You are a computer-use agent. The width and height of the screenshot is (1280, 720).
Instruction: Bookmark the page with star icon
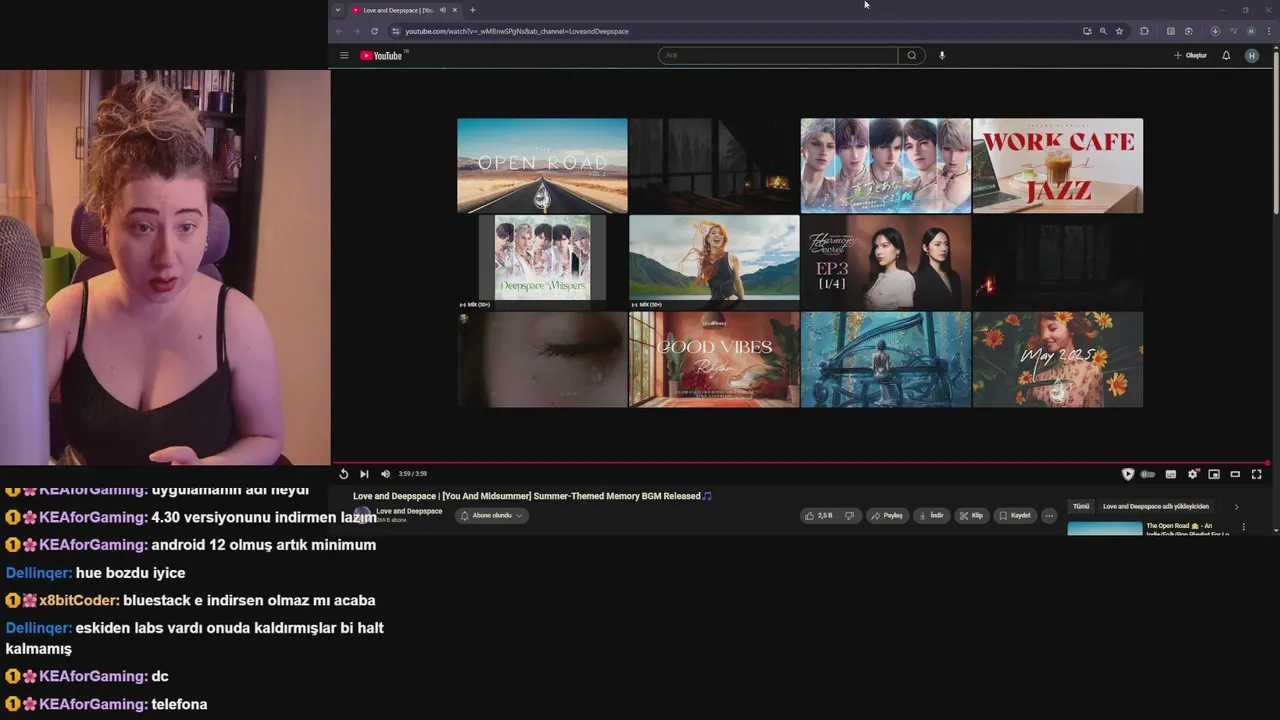tap(1119, 31)
